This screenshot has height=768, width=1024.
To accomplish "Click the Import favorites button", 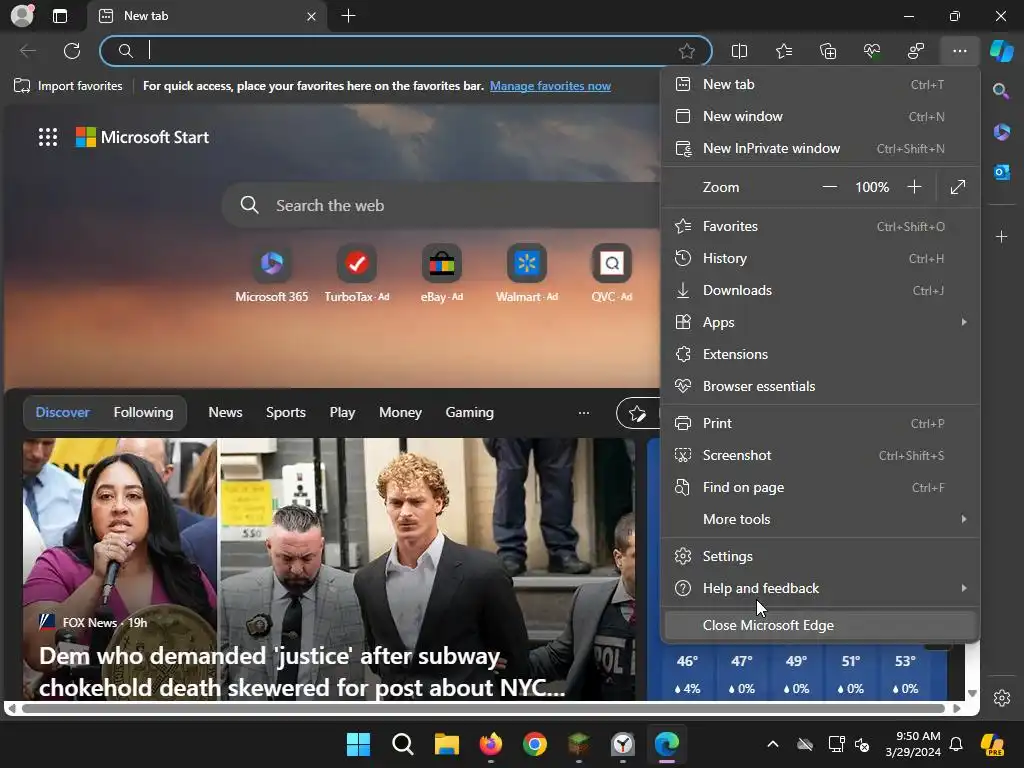I will (69, 86).
